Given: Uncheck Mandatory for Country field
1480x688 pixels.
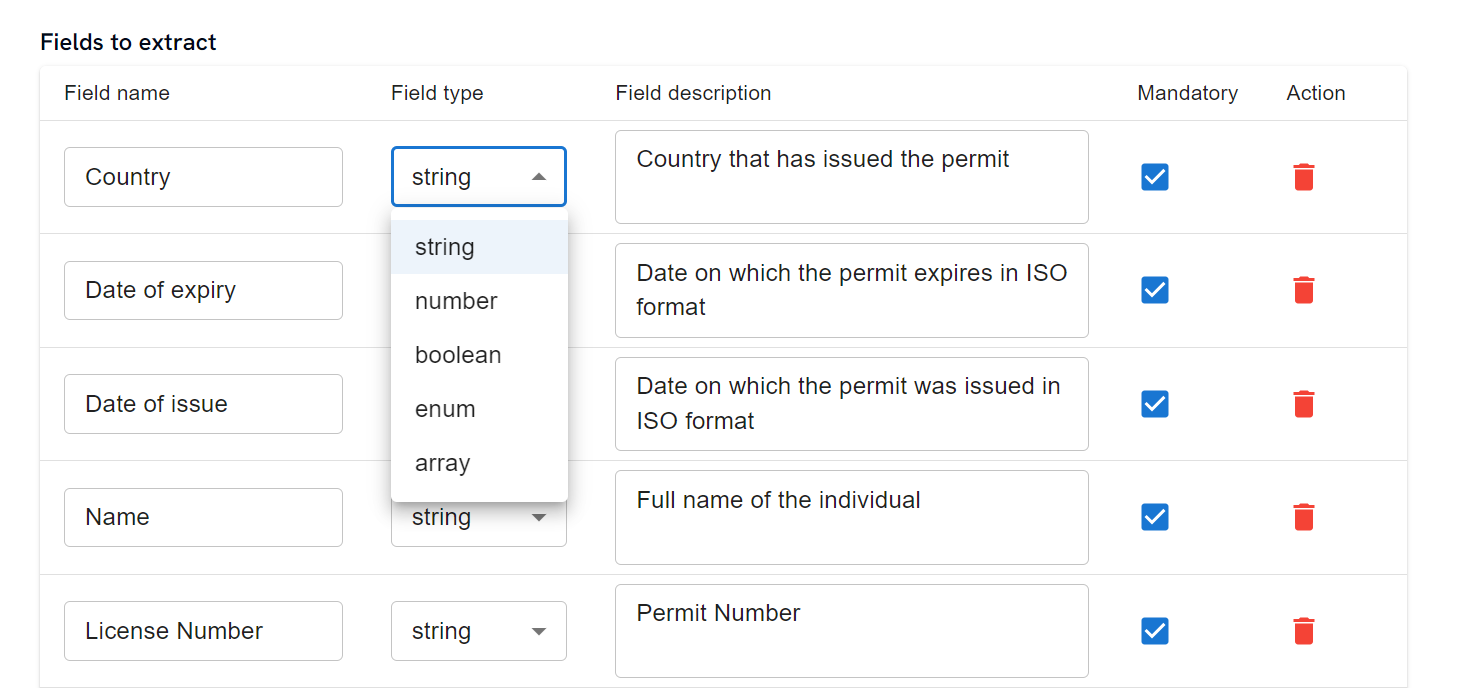Looking at the screenshot, I should coord(1154,177).
